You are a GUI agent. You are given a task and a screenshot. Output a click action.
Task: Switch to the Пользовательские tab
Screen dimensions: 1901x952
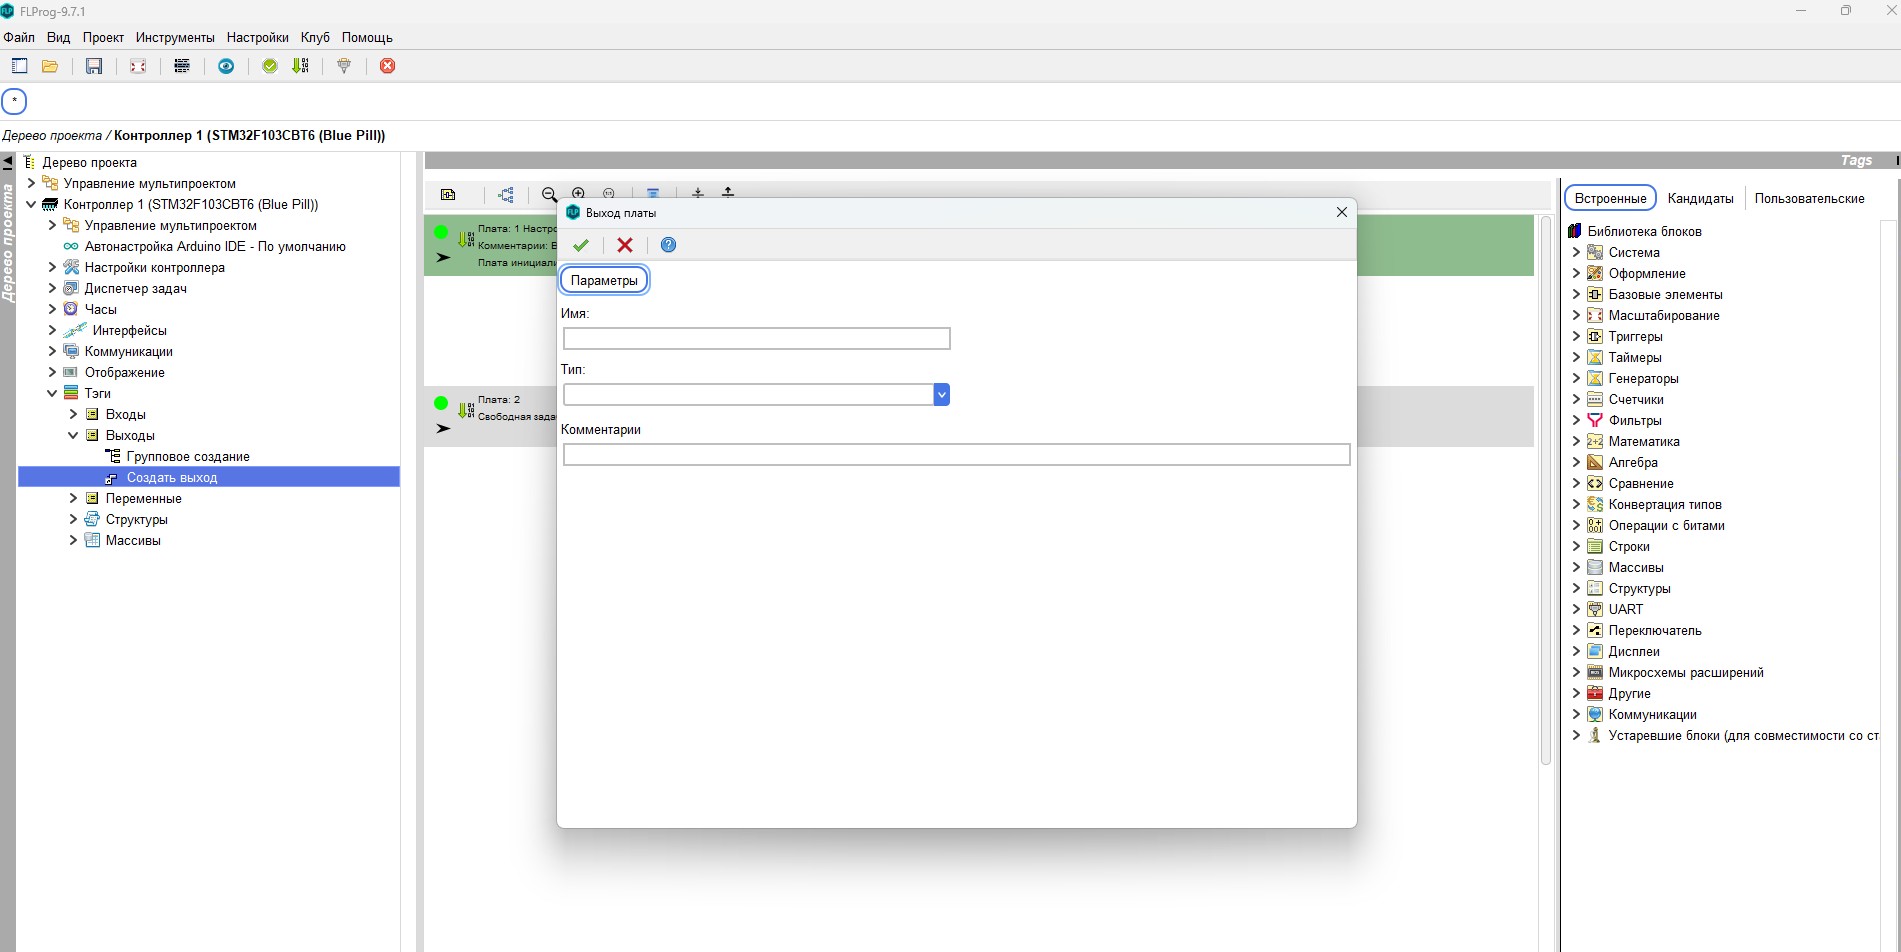[x=1809, y=198]
